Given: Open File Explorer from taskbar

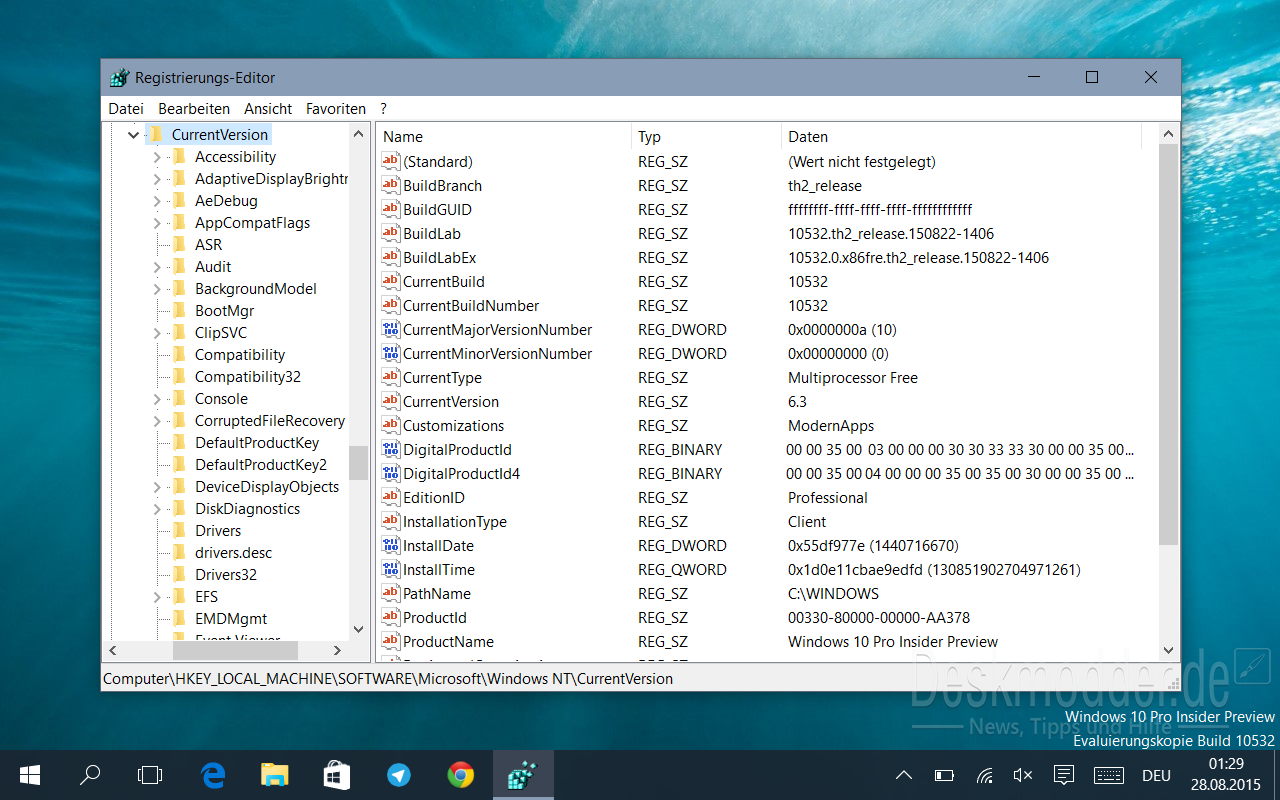Looking at the screenshot, I should pos(274,775).
